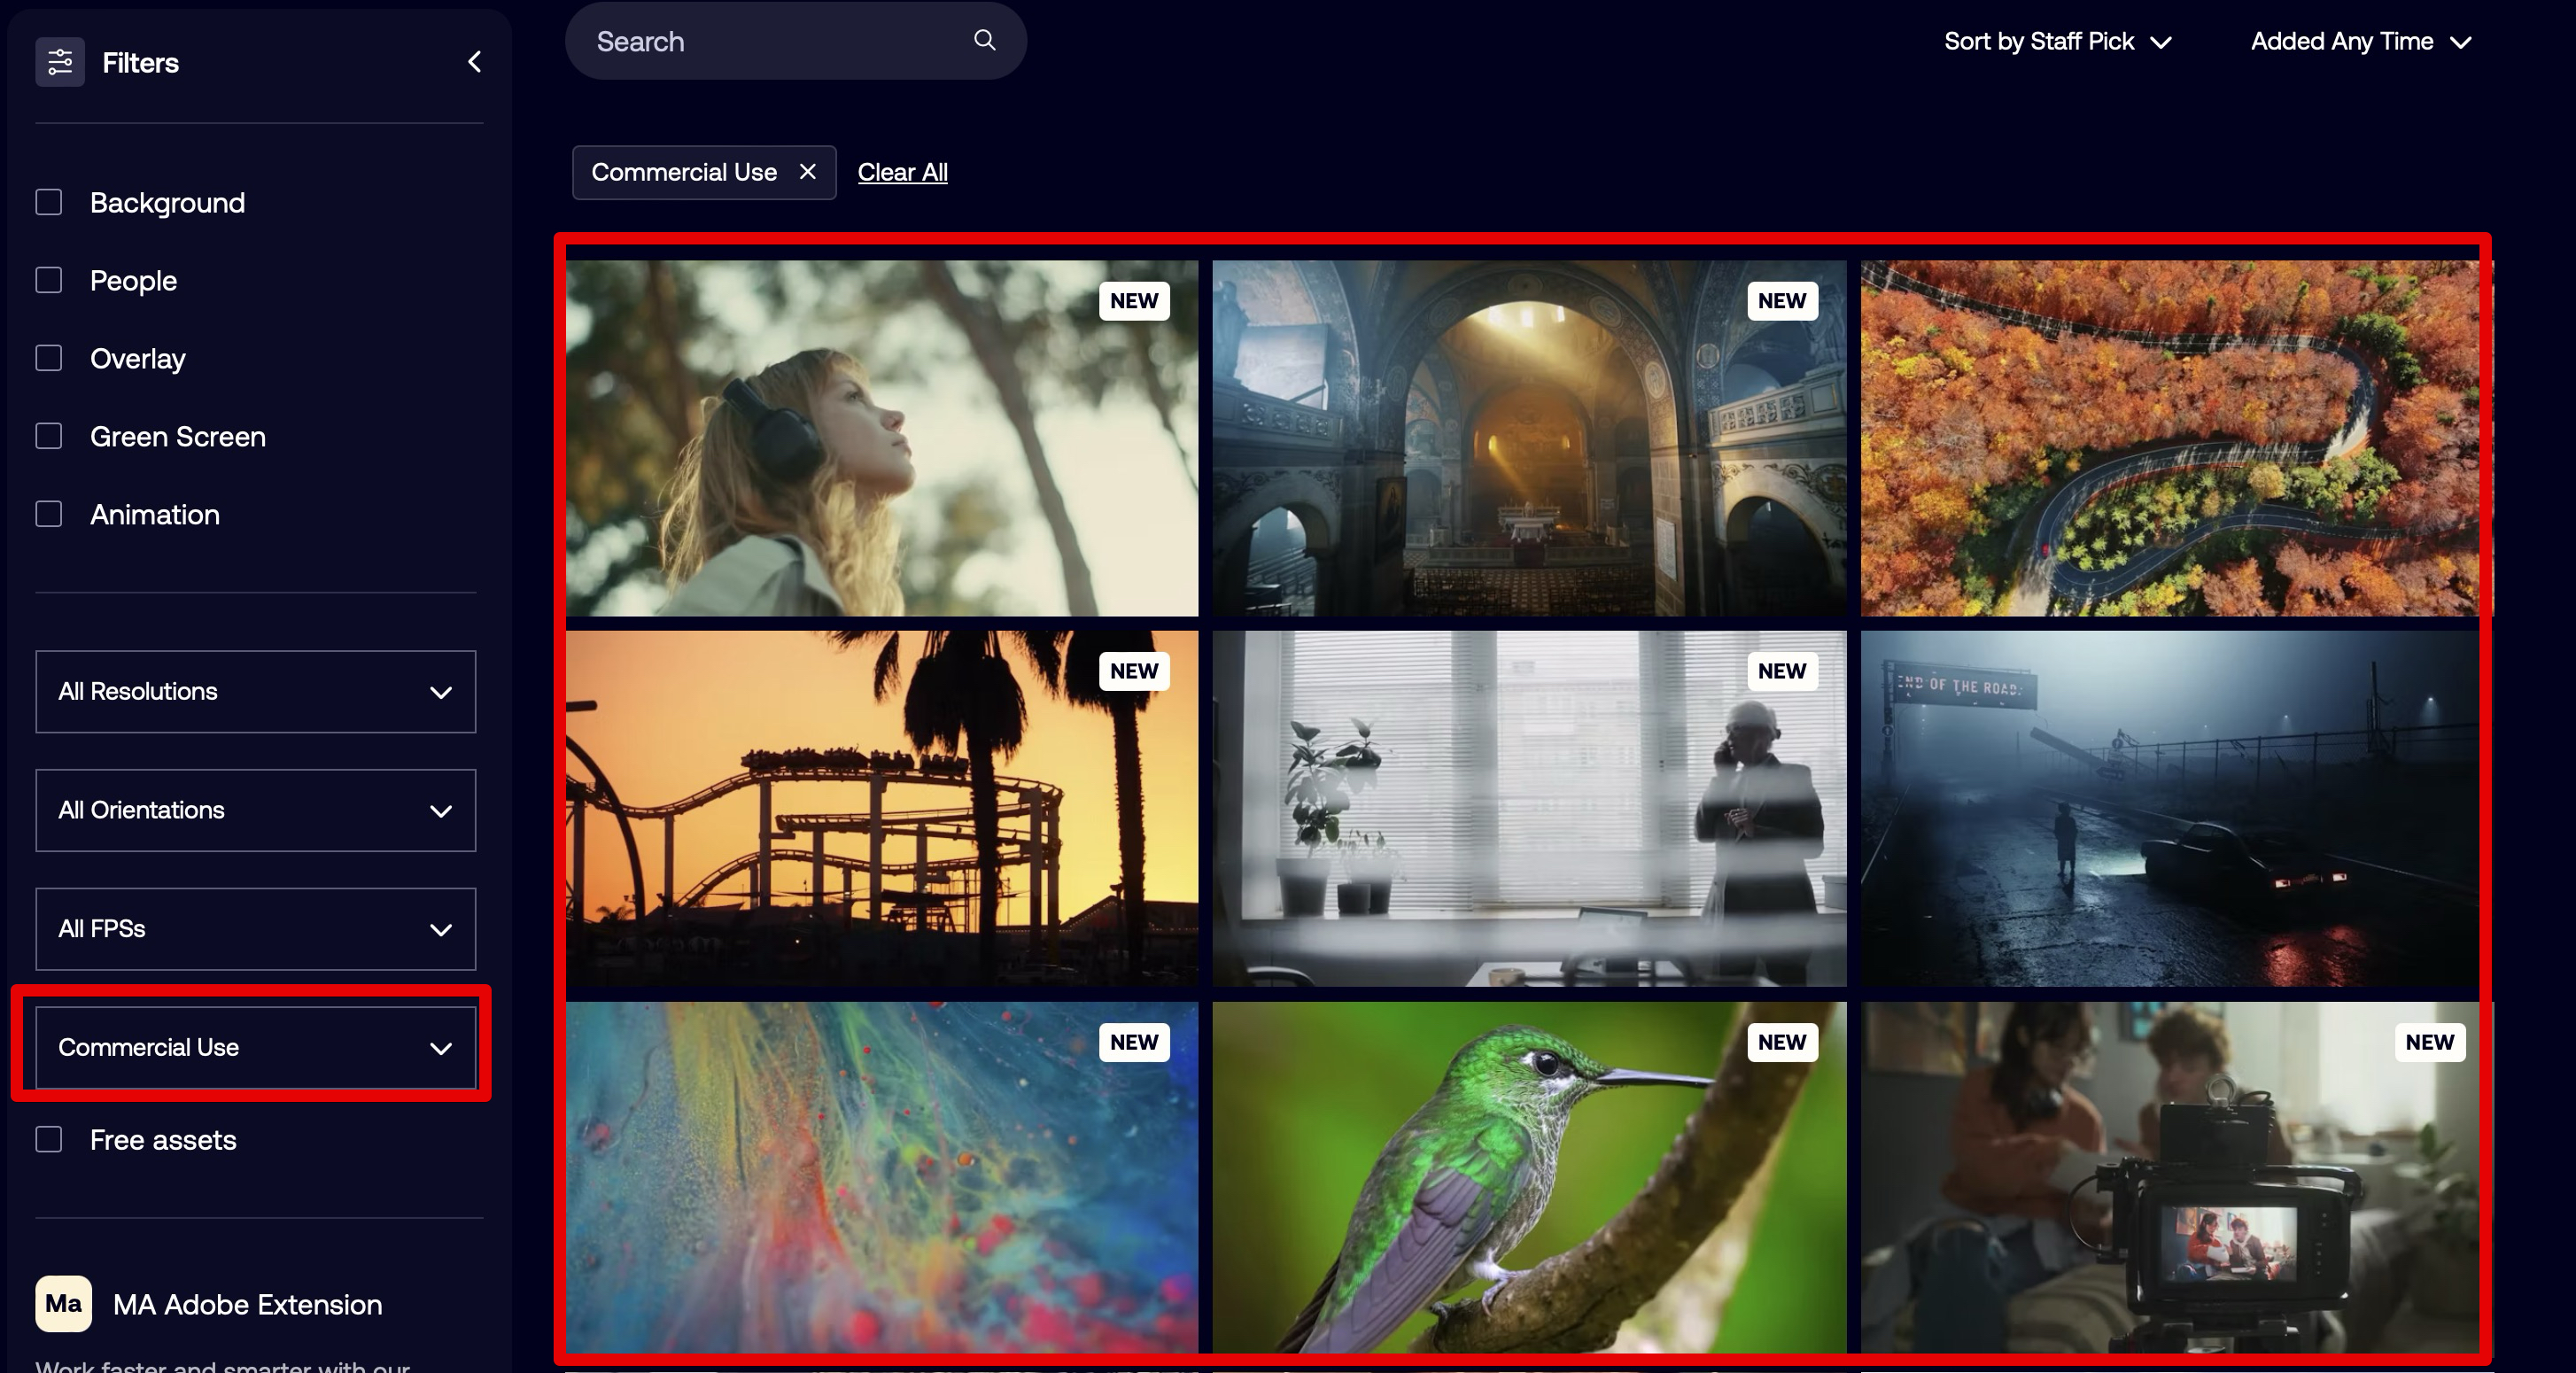
Task: Open the autumn winding road aerial video
Action: [2170, 438]
